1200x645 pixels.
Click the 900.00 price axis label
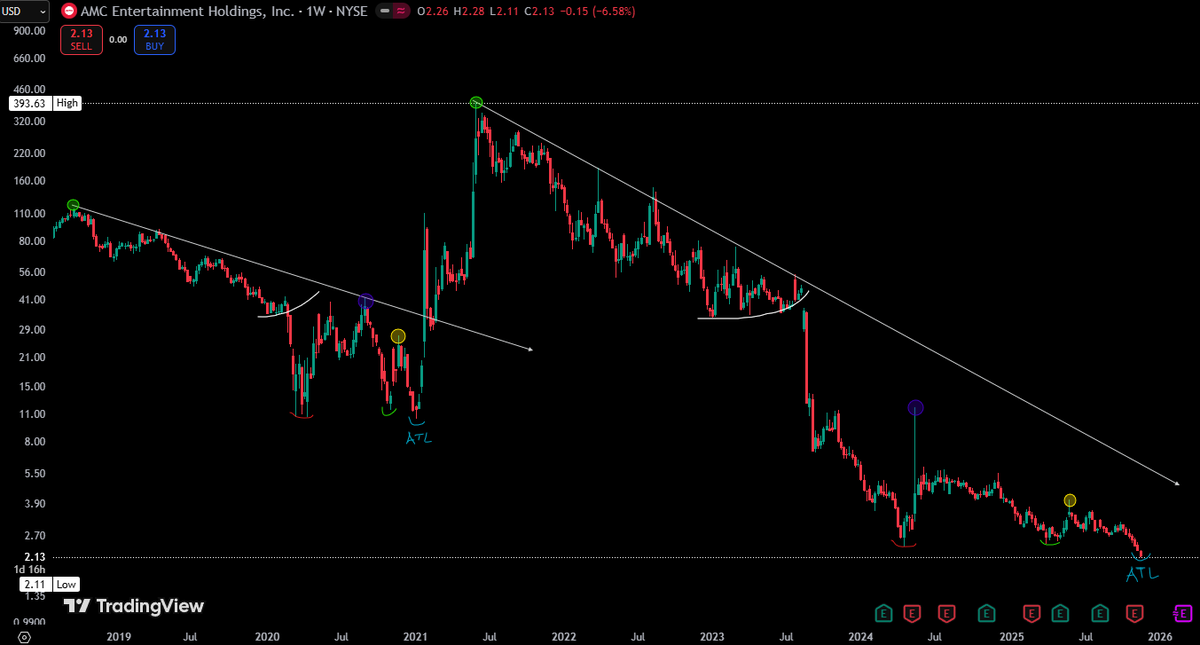tap(32, 30)
